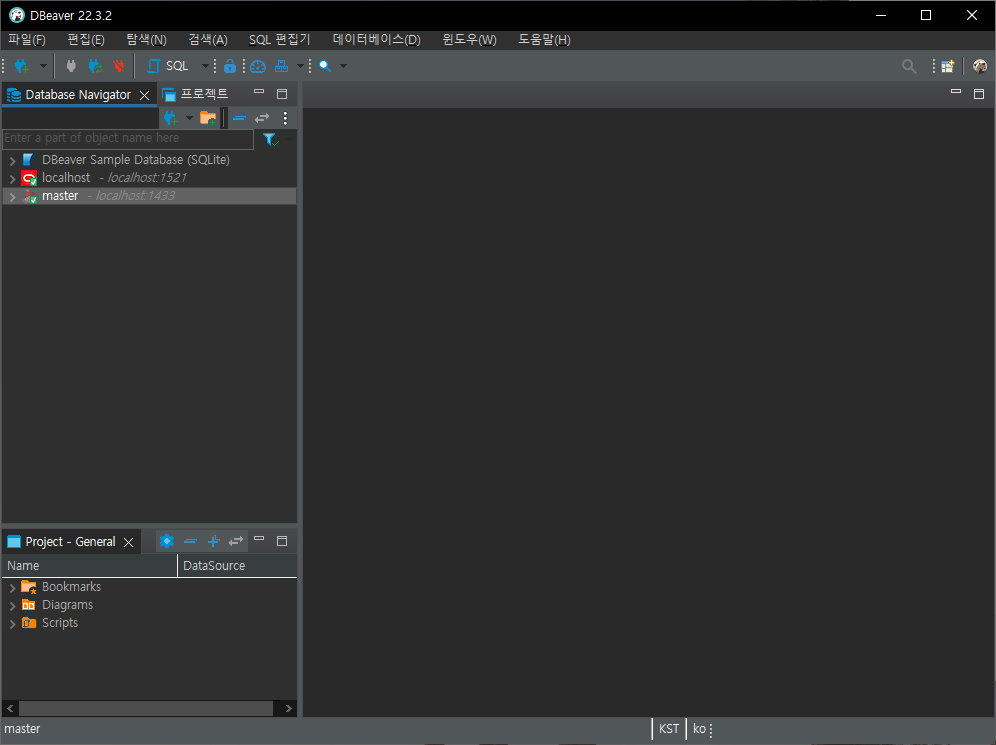Open the 윈도우(W) menu
The width and height of the screenshot is (996, 745).
tap(469, 39)
